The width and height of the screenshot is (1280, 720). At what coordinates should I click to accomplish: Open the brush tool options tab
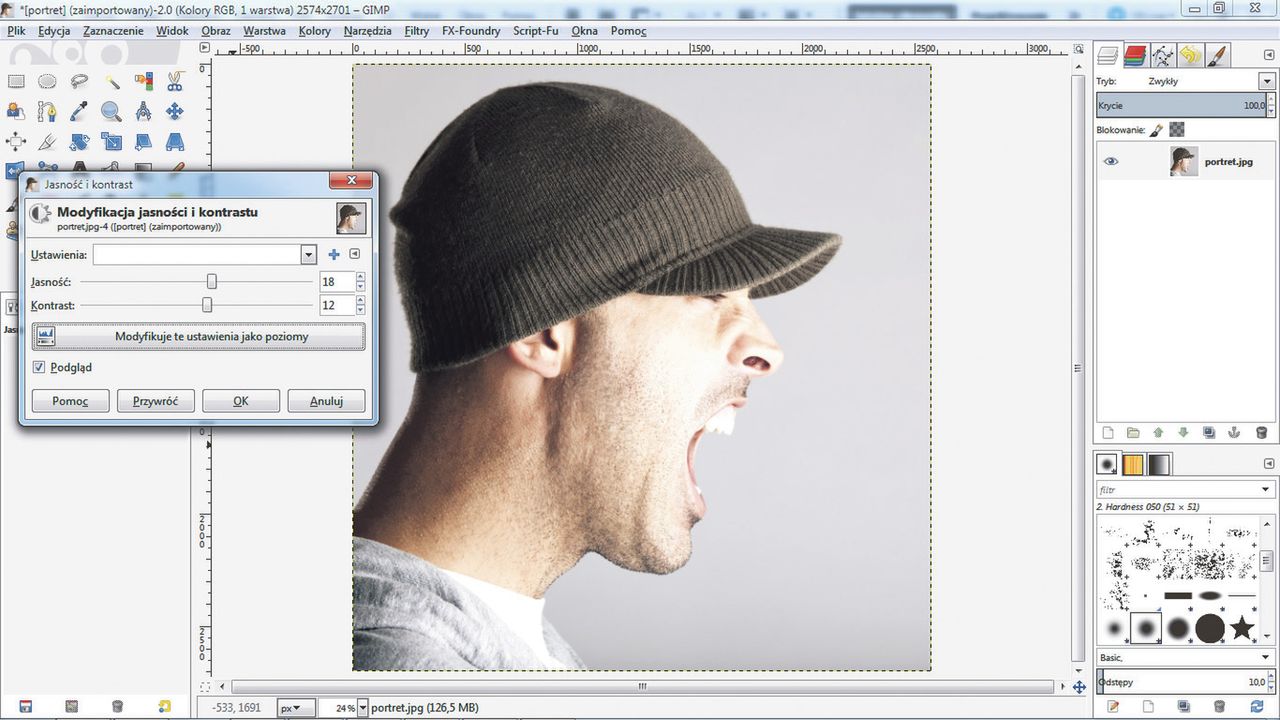pos(1217,55)
